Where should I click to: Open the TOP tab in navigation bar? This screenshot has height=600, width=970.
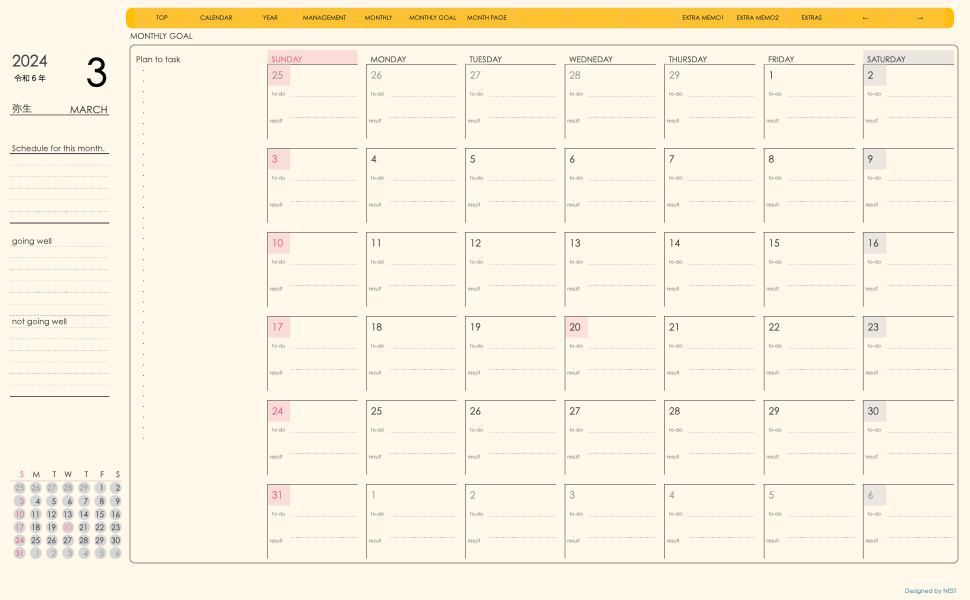coord(162,18)
